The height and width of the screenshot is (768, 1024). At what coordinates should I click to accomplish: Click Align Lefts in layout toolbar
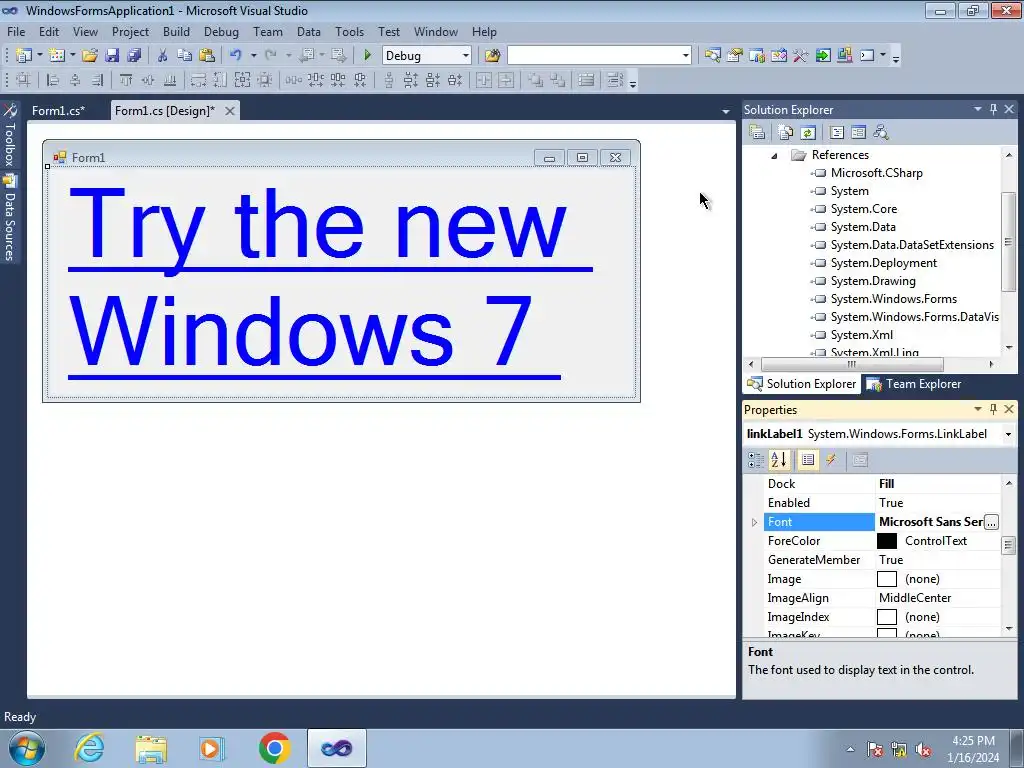pos(53,80)
